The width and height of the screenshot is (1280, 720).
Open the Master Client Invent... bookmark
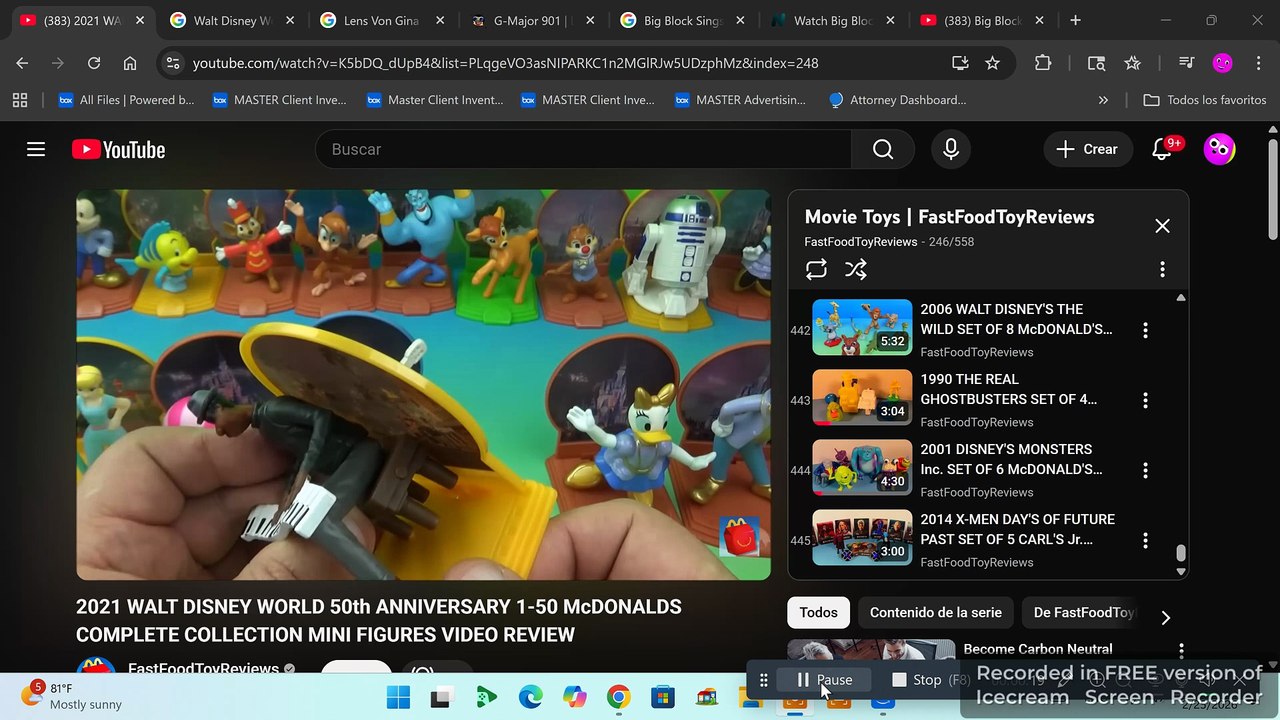[x=434, y=100]
